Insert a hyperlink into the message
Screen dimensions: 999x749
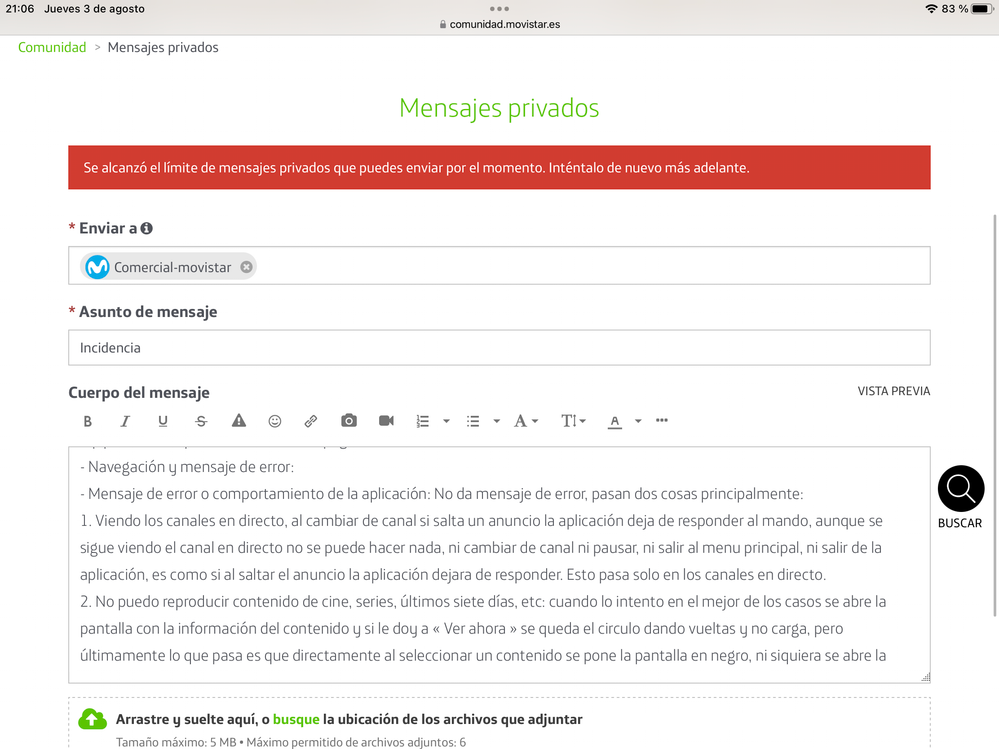tap(311, 421)
